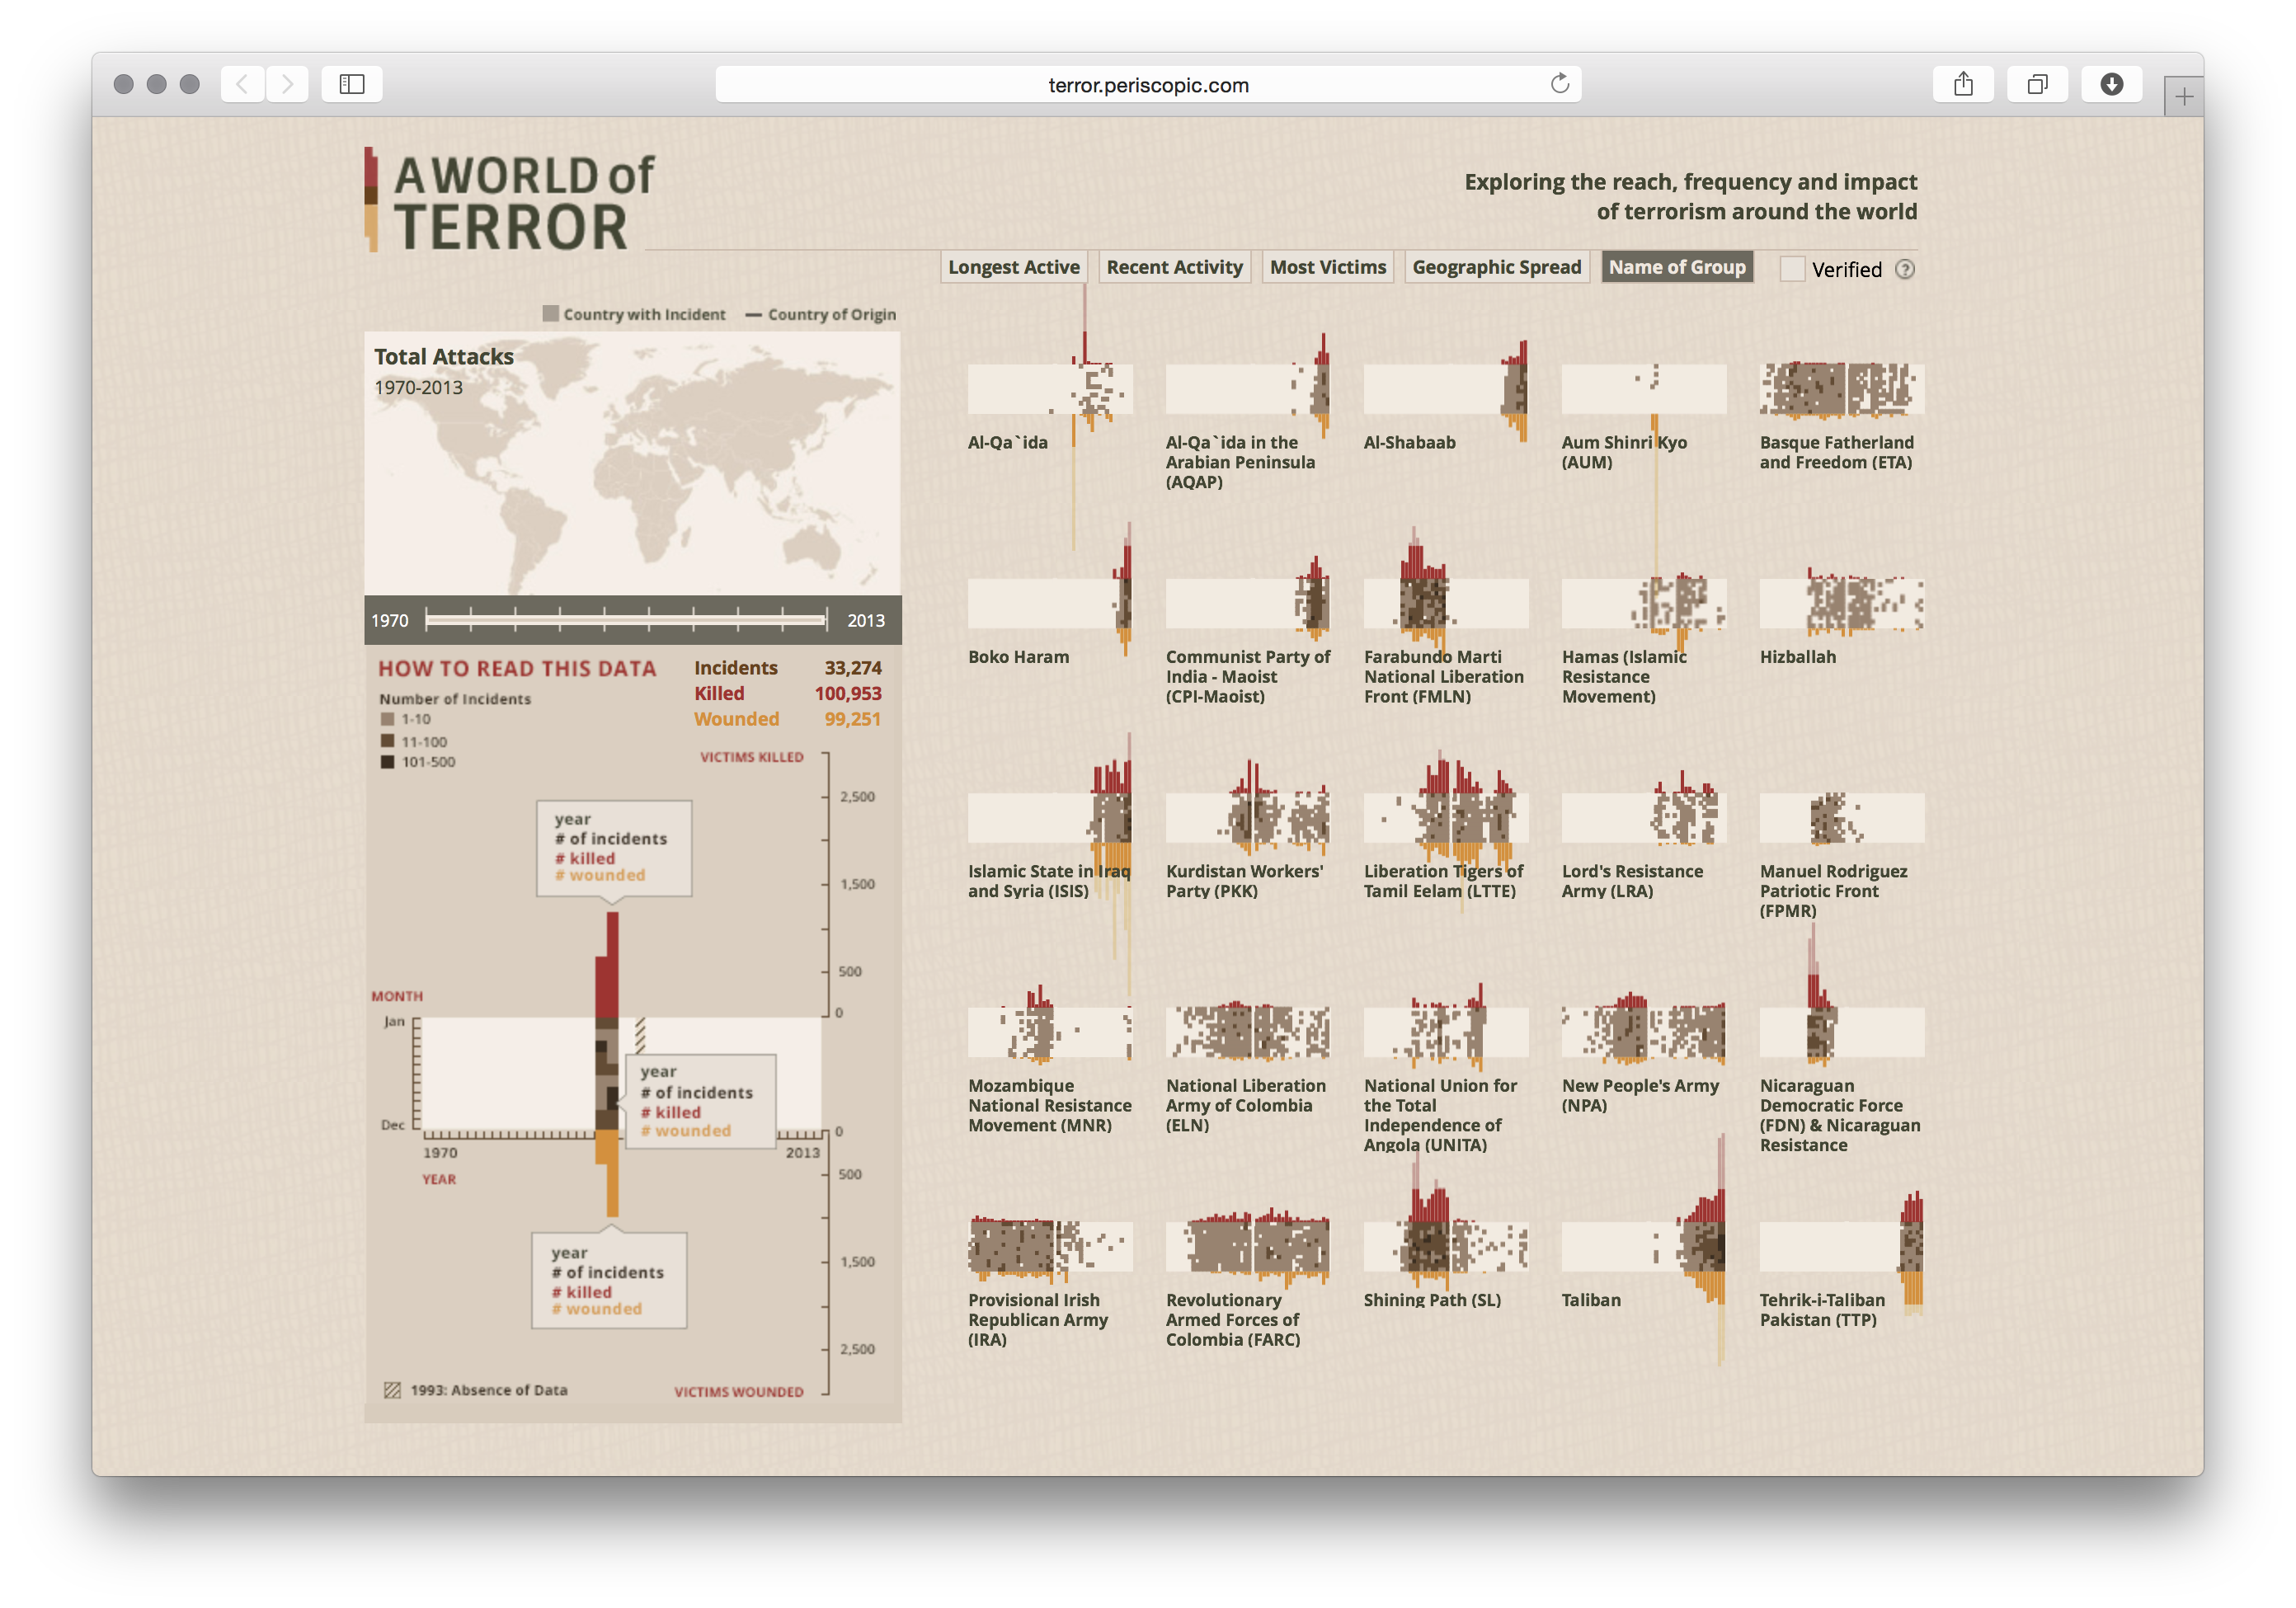
Task: Open the downloads icon in the toolbar
Action: click(x=2111, y=84)
